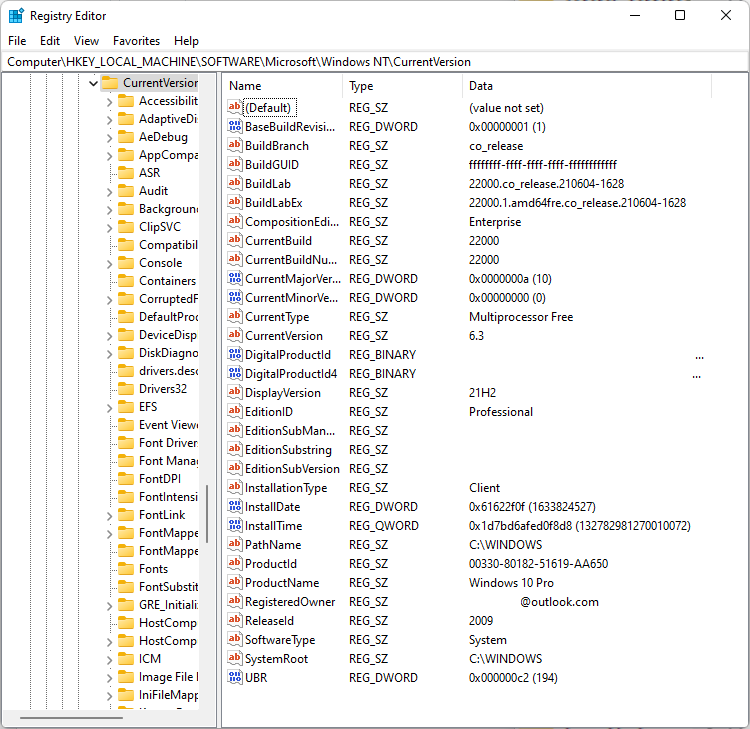This screenshot has width=750, height=729.
Task: Expand the ClipSVC key
Action: (x=110, y=228)
